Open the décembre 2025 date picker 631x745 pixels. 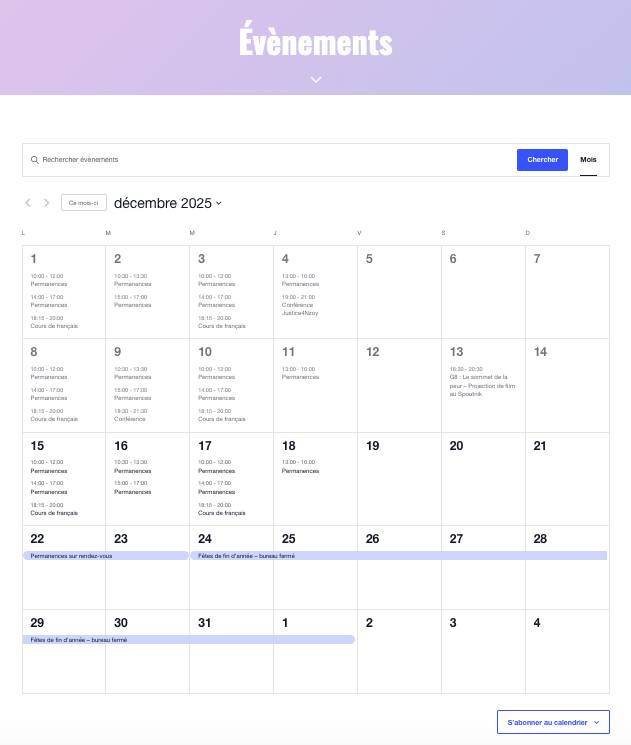pyautogui.click(x=167, y=203)
